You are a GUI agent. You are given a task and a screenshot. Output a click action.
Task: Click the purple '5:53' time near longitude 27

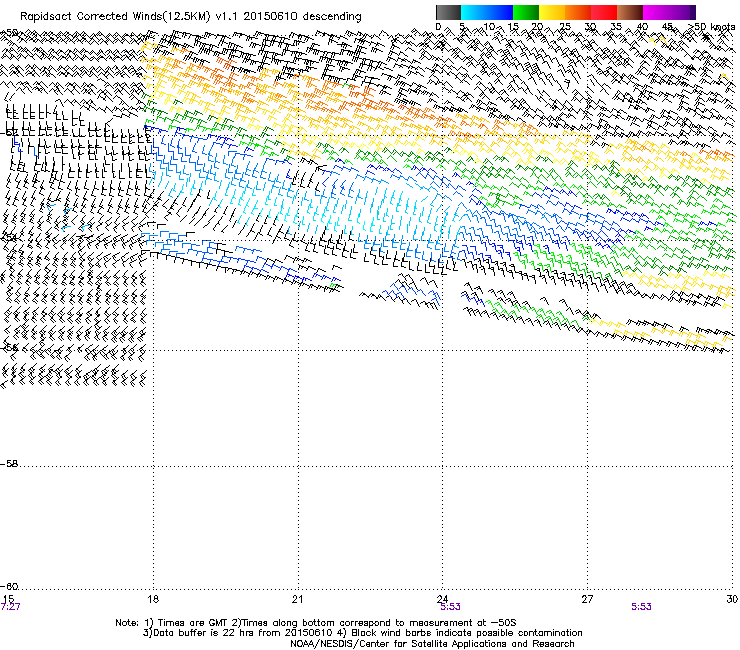[641, 607]
